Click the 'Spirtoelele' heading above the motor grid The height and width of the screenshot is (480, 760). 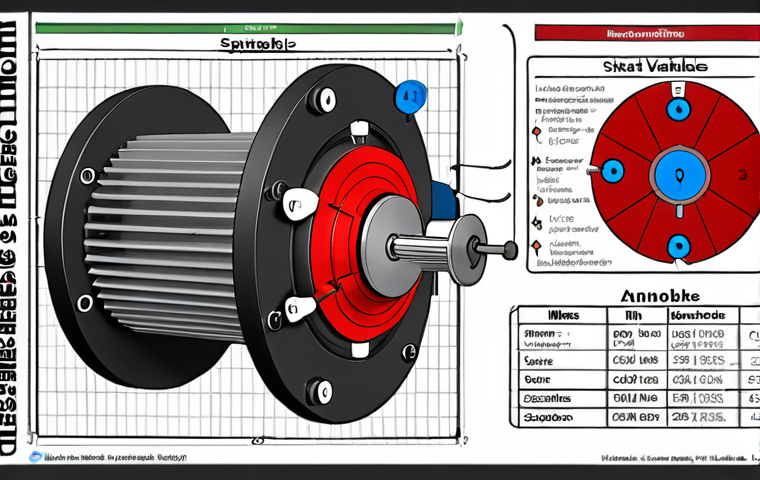257,44
